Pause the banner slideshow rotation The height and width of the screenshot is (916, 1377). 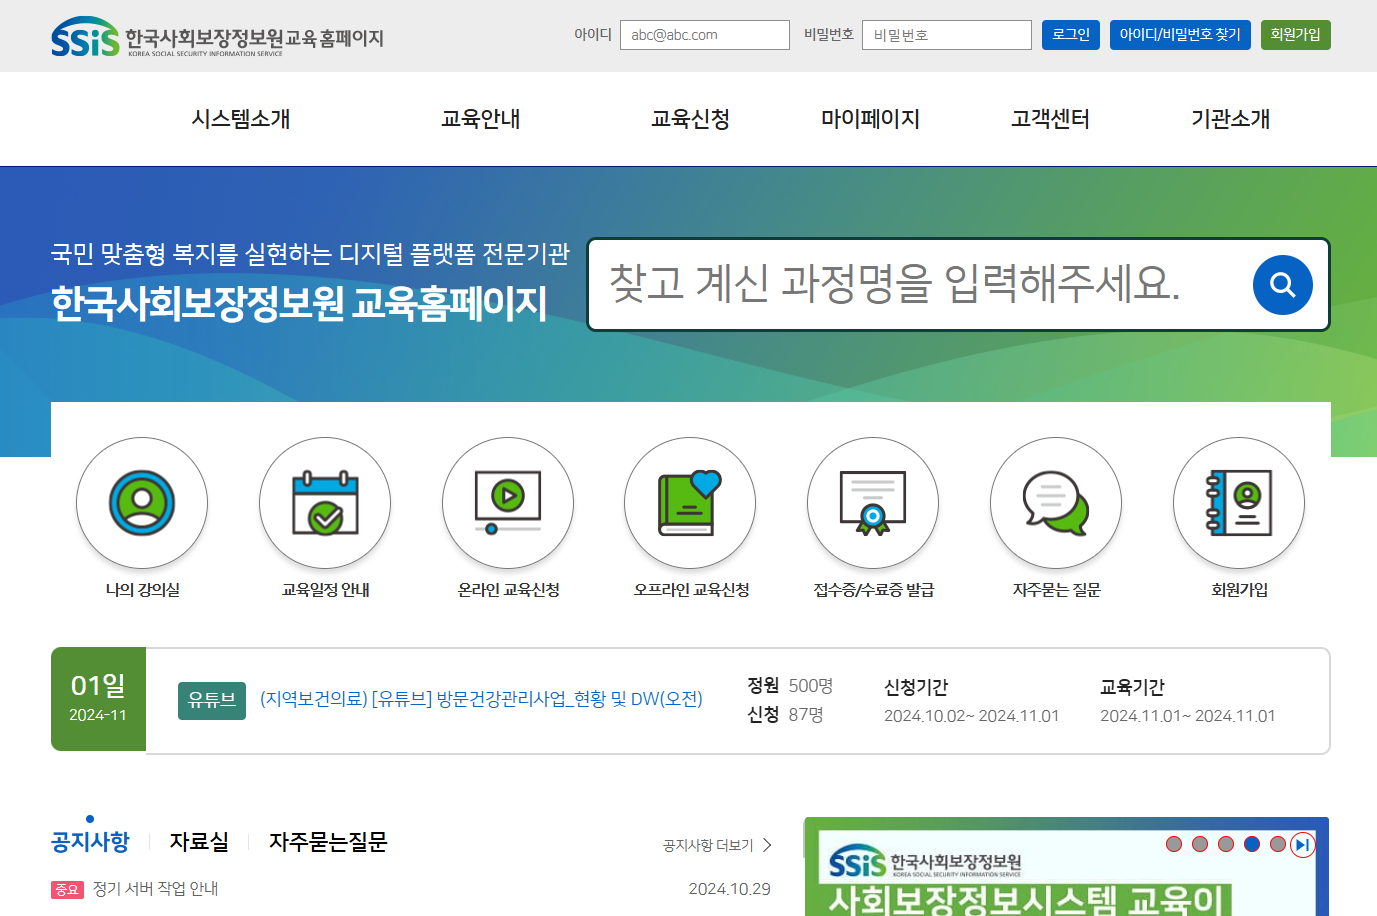(1302, 843)
